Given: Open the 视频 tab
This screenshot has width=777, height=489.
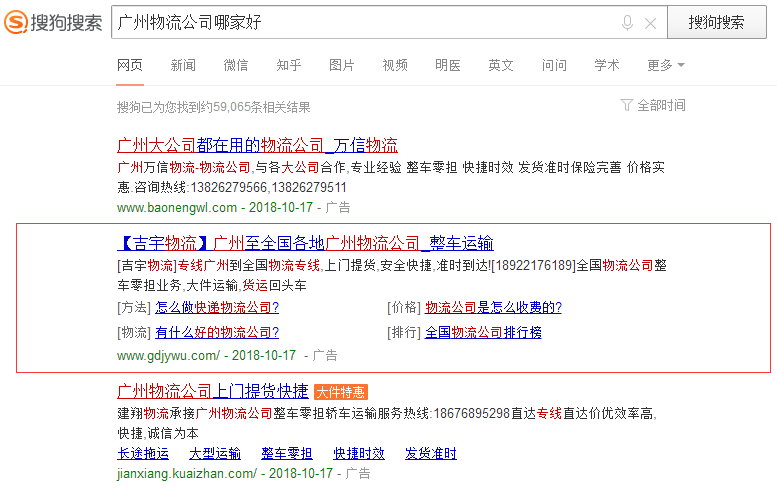Looking at the screenshot, I should [x=395, y=65].
